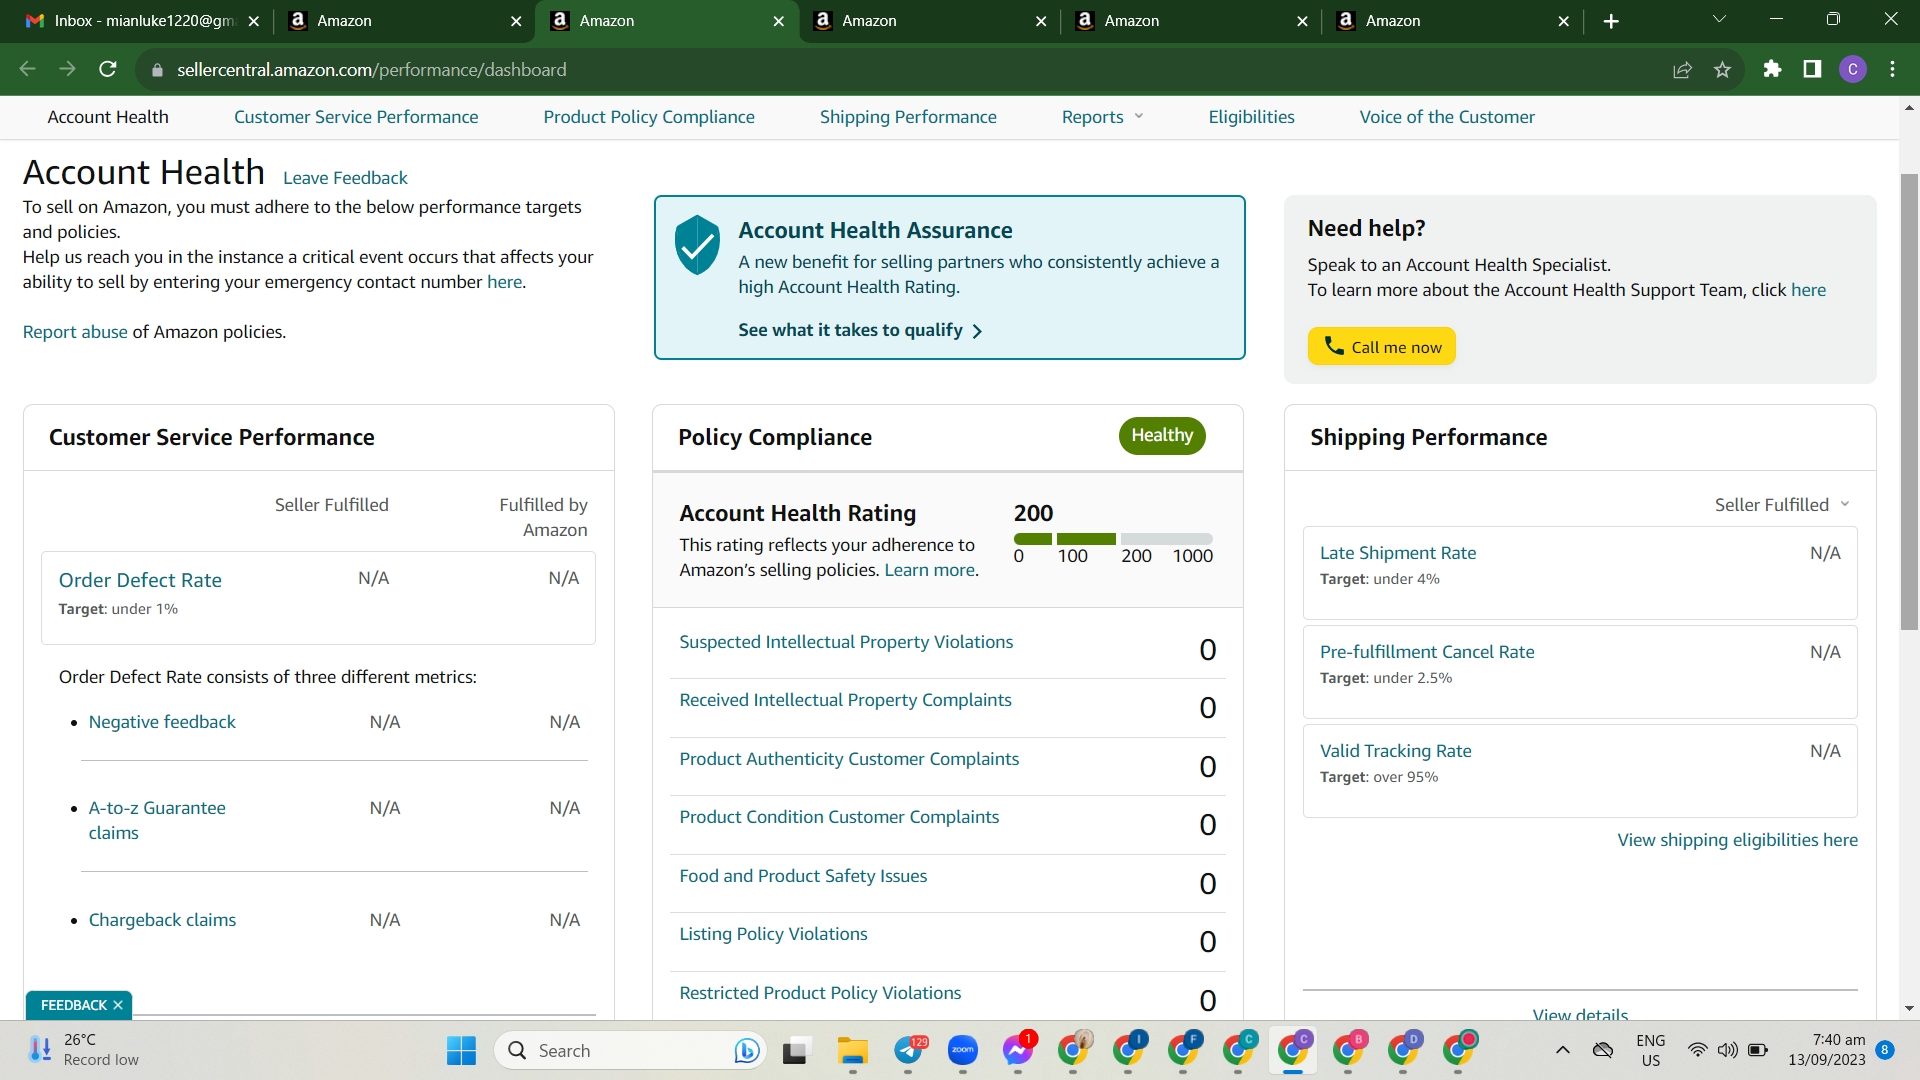The image size is (1920, 1080).
Task: Open Product Policy Compliance page
Action: point(649,117)
